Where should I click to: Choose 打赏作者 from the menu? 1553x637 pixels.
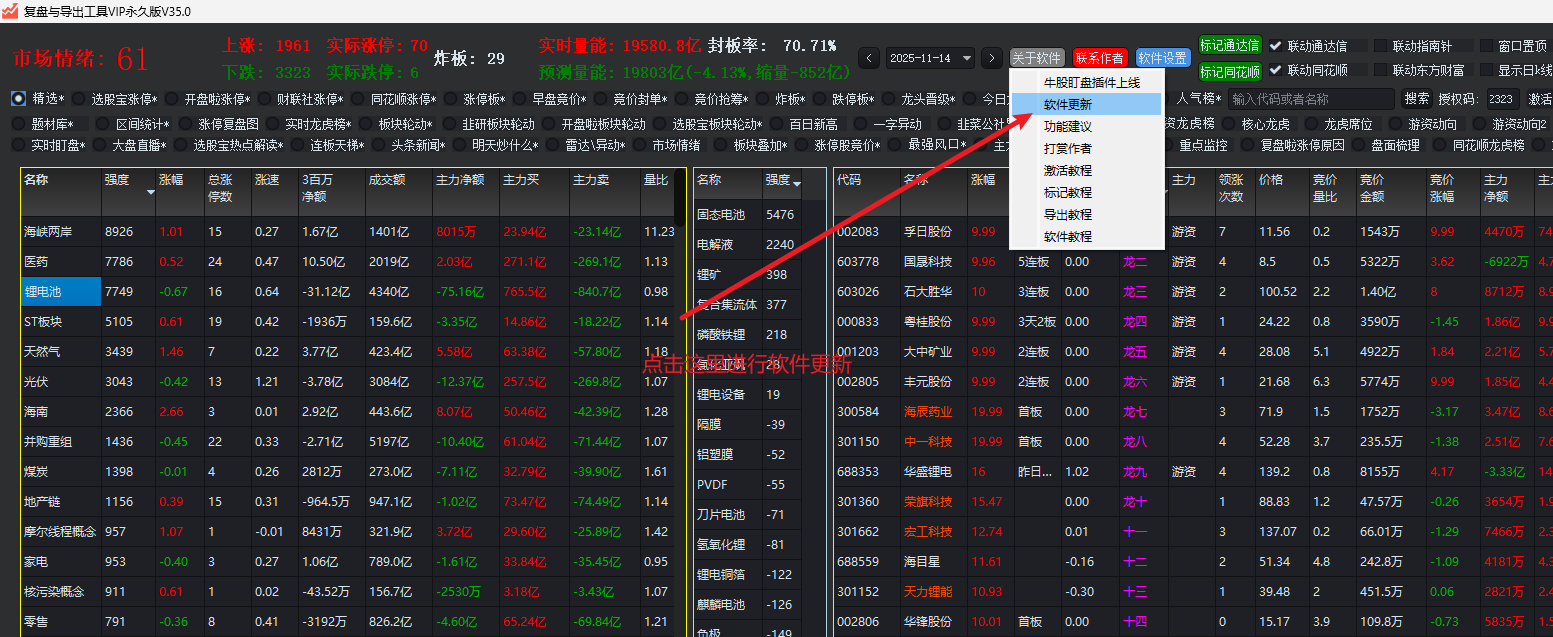[1088, 148]
